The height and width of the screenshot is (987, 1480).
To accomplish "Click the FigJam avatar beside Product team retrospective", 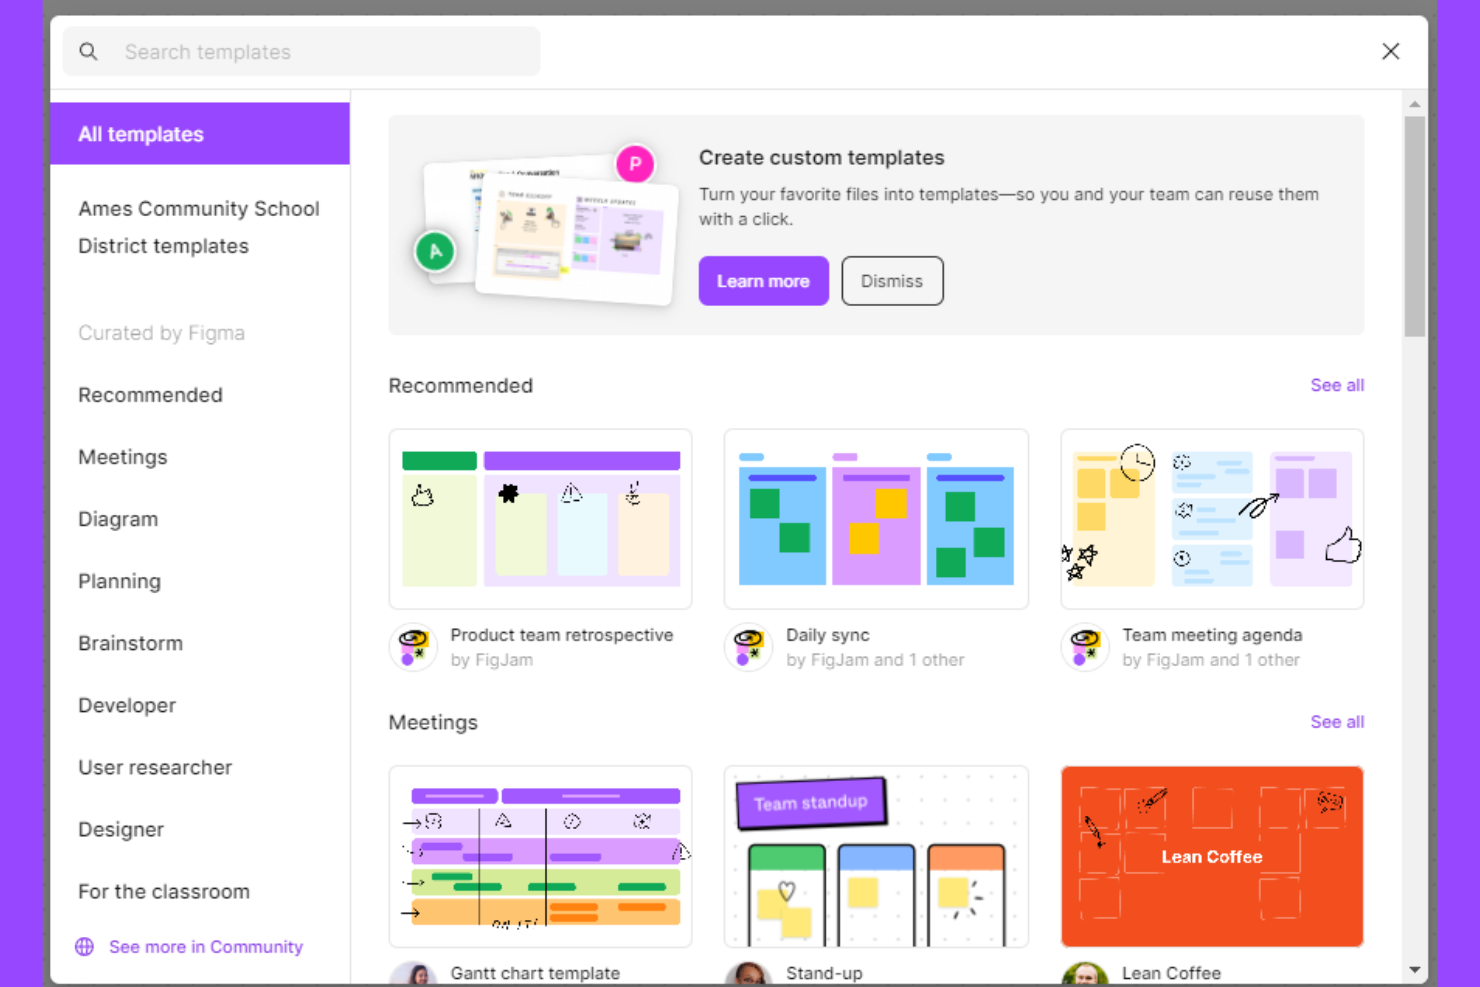I will 413,646.
